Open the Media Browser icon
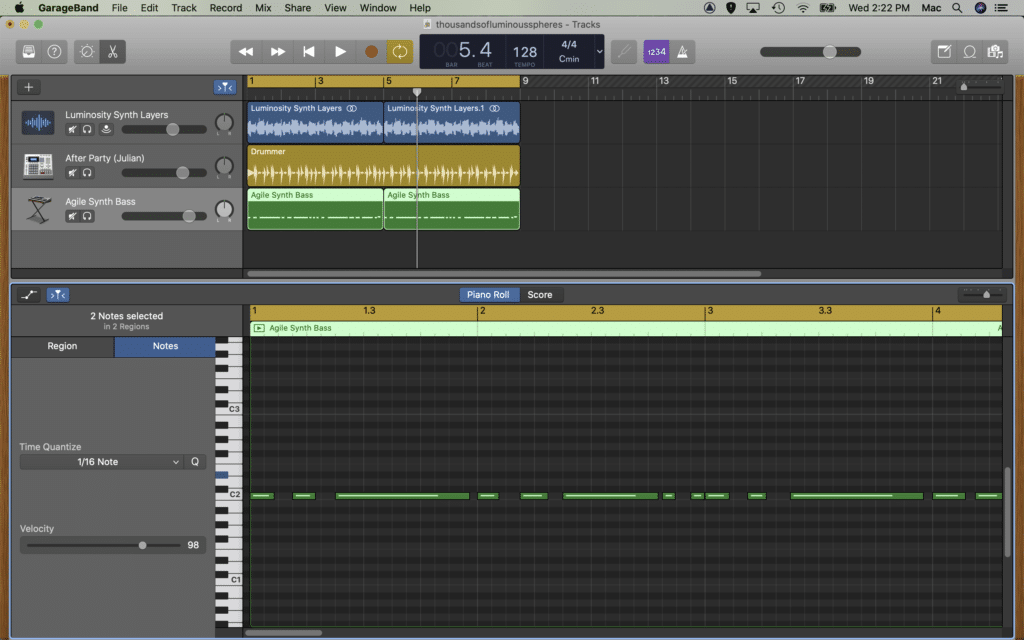Image resolution: width=1024 pixels, height=640 pixels. coord(995,51)
